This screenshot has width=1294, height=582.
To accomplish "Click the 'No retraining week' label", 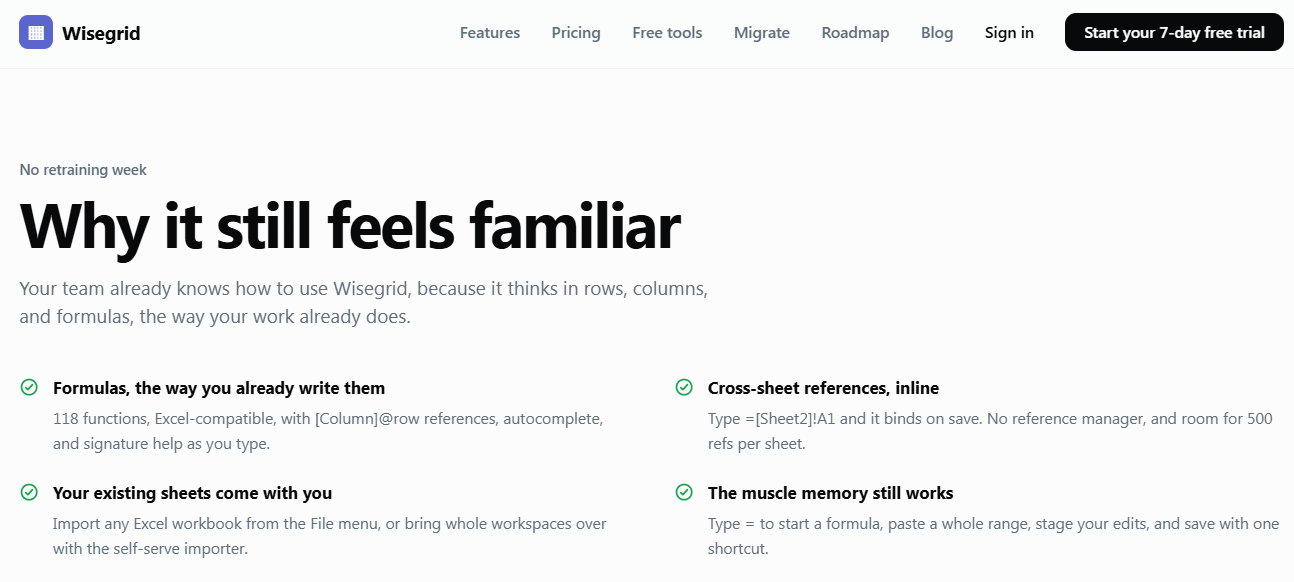I will point(83,170).
